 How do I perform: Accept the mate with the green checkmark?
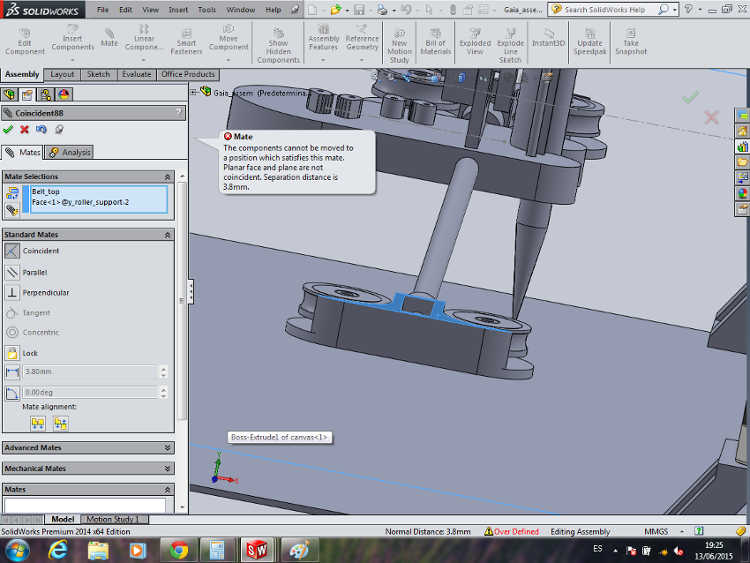coord(9,129)
